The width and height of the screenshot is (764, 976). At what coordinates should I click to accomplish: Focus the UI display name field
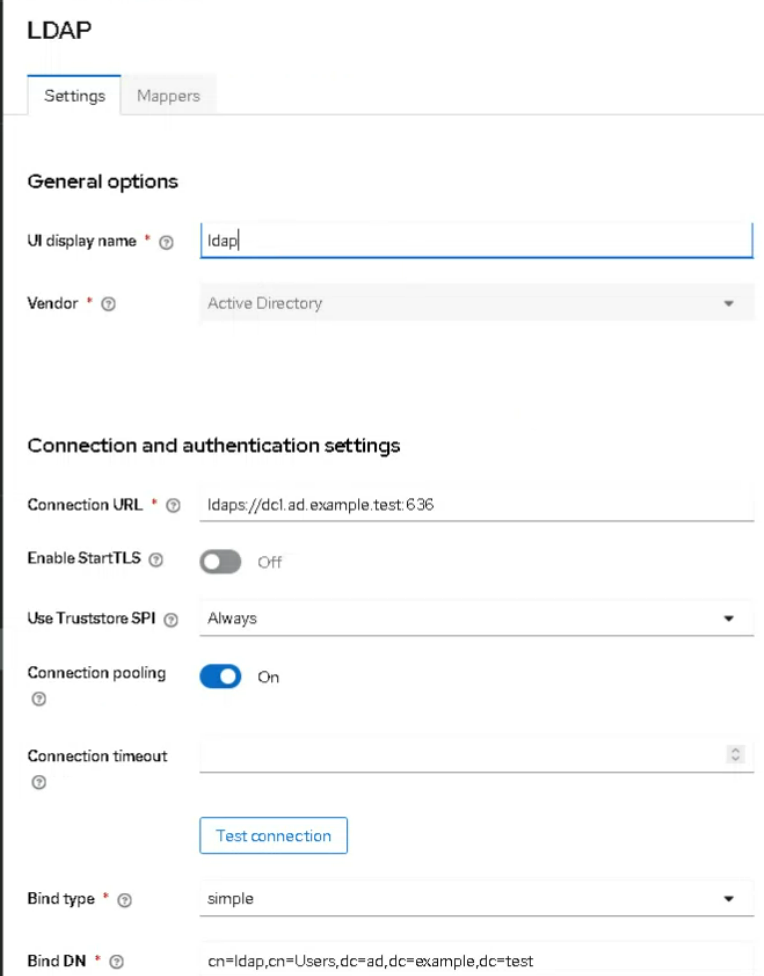coord(476,241)
